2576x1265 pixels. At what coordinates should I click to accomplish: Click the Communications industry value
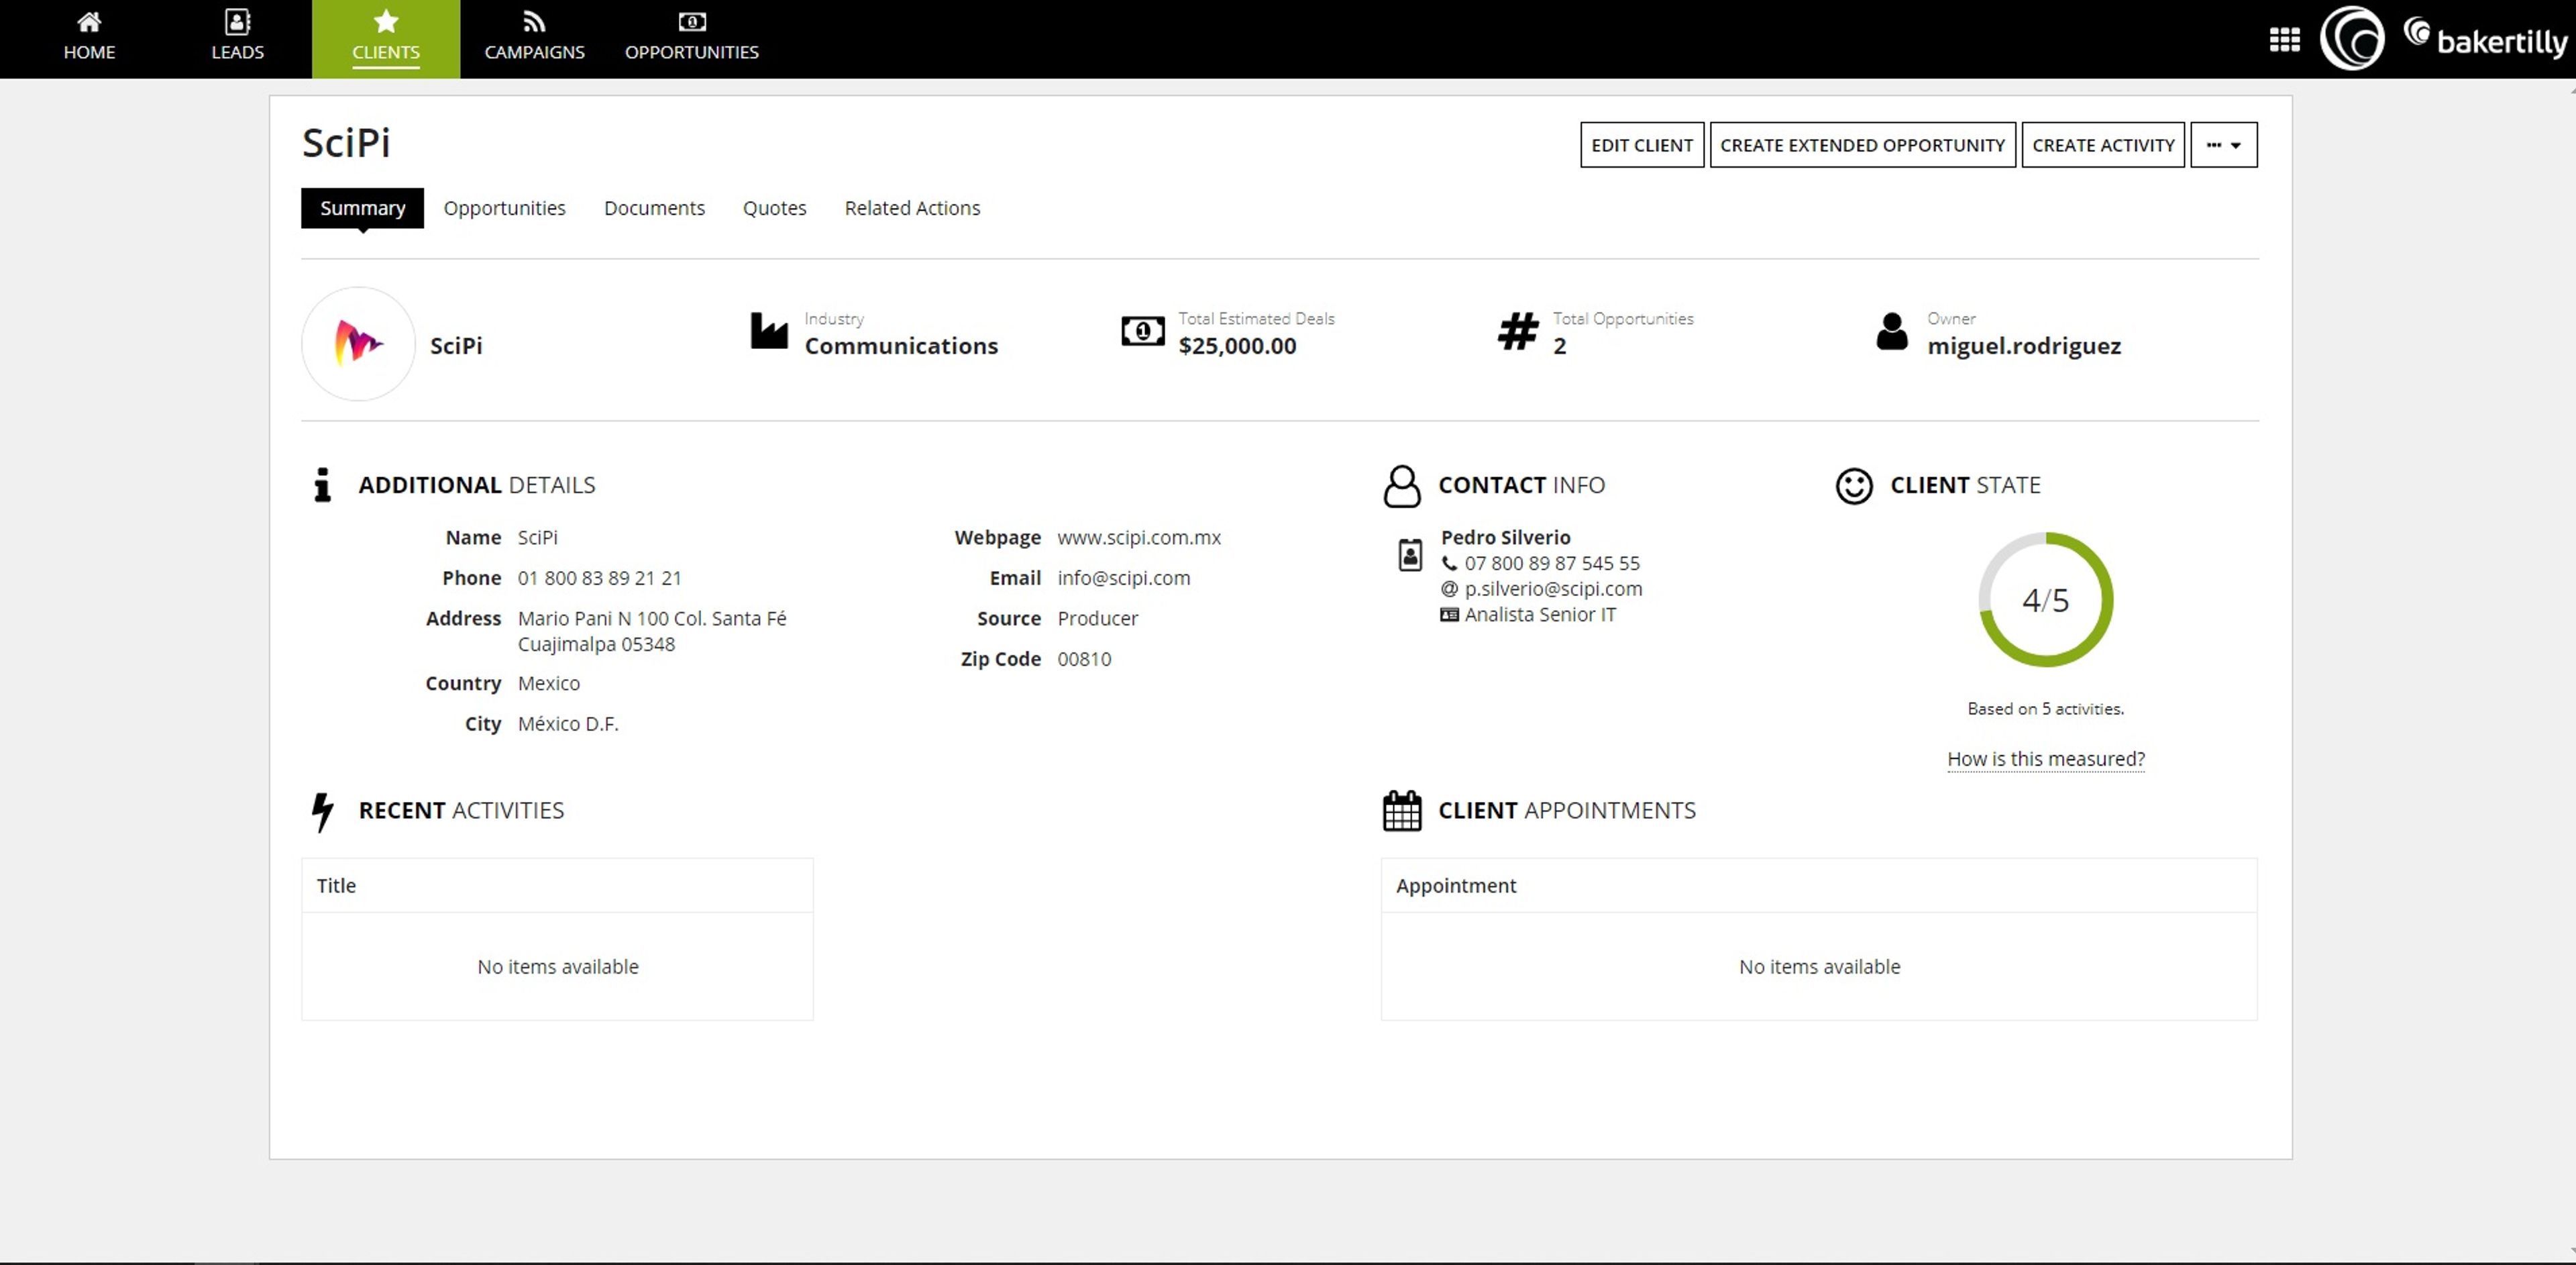[x=901, y=346]
